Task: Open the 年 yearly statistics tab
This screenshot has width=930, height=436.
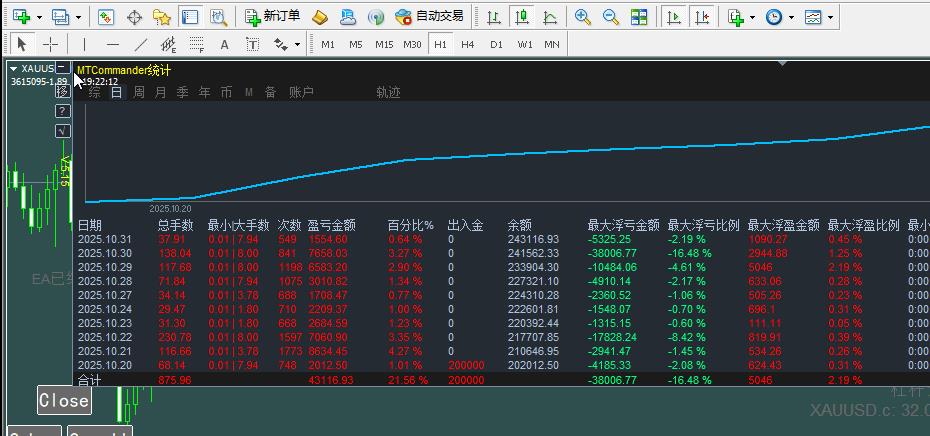Action: coord(205,93)
